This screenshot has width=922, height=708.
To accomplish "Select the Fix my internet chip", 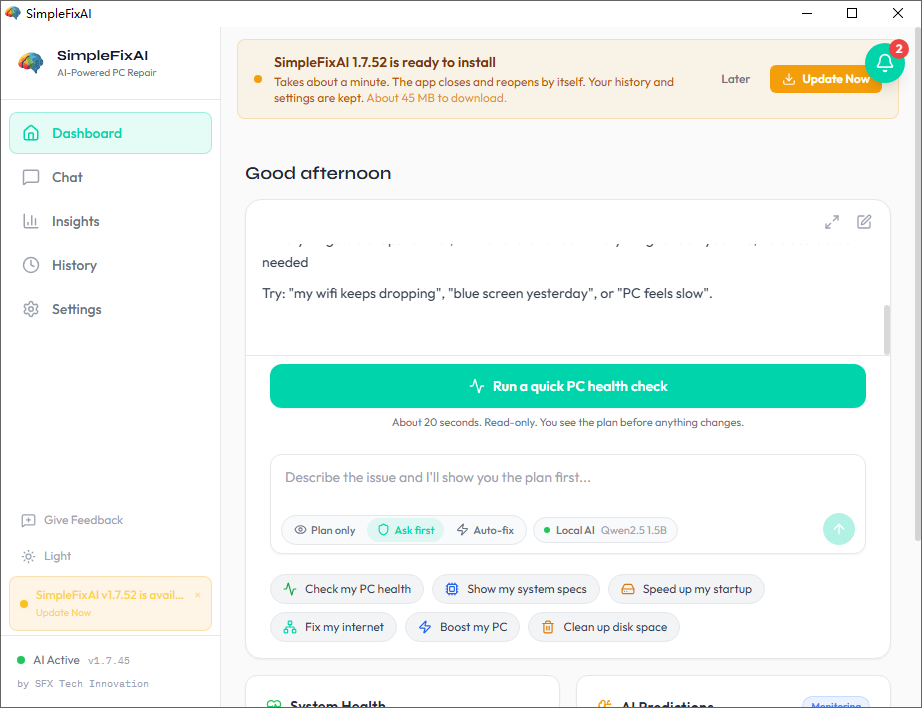I will [333, 627].
